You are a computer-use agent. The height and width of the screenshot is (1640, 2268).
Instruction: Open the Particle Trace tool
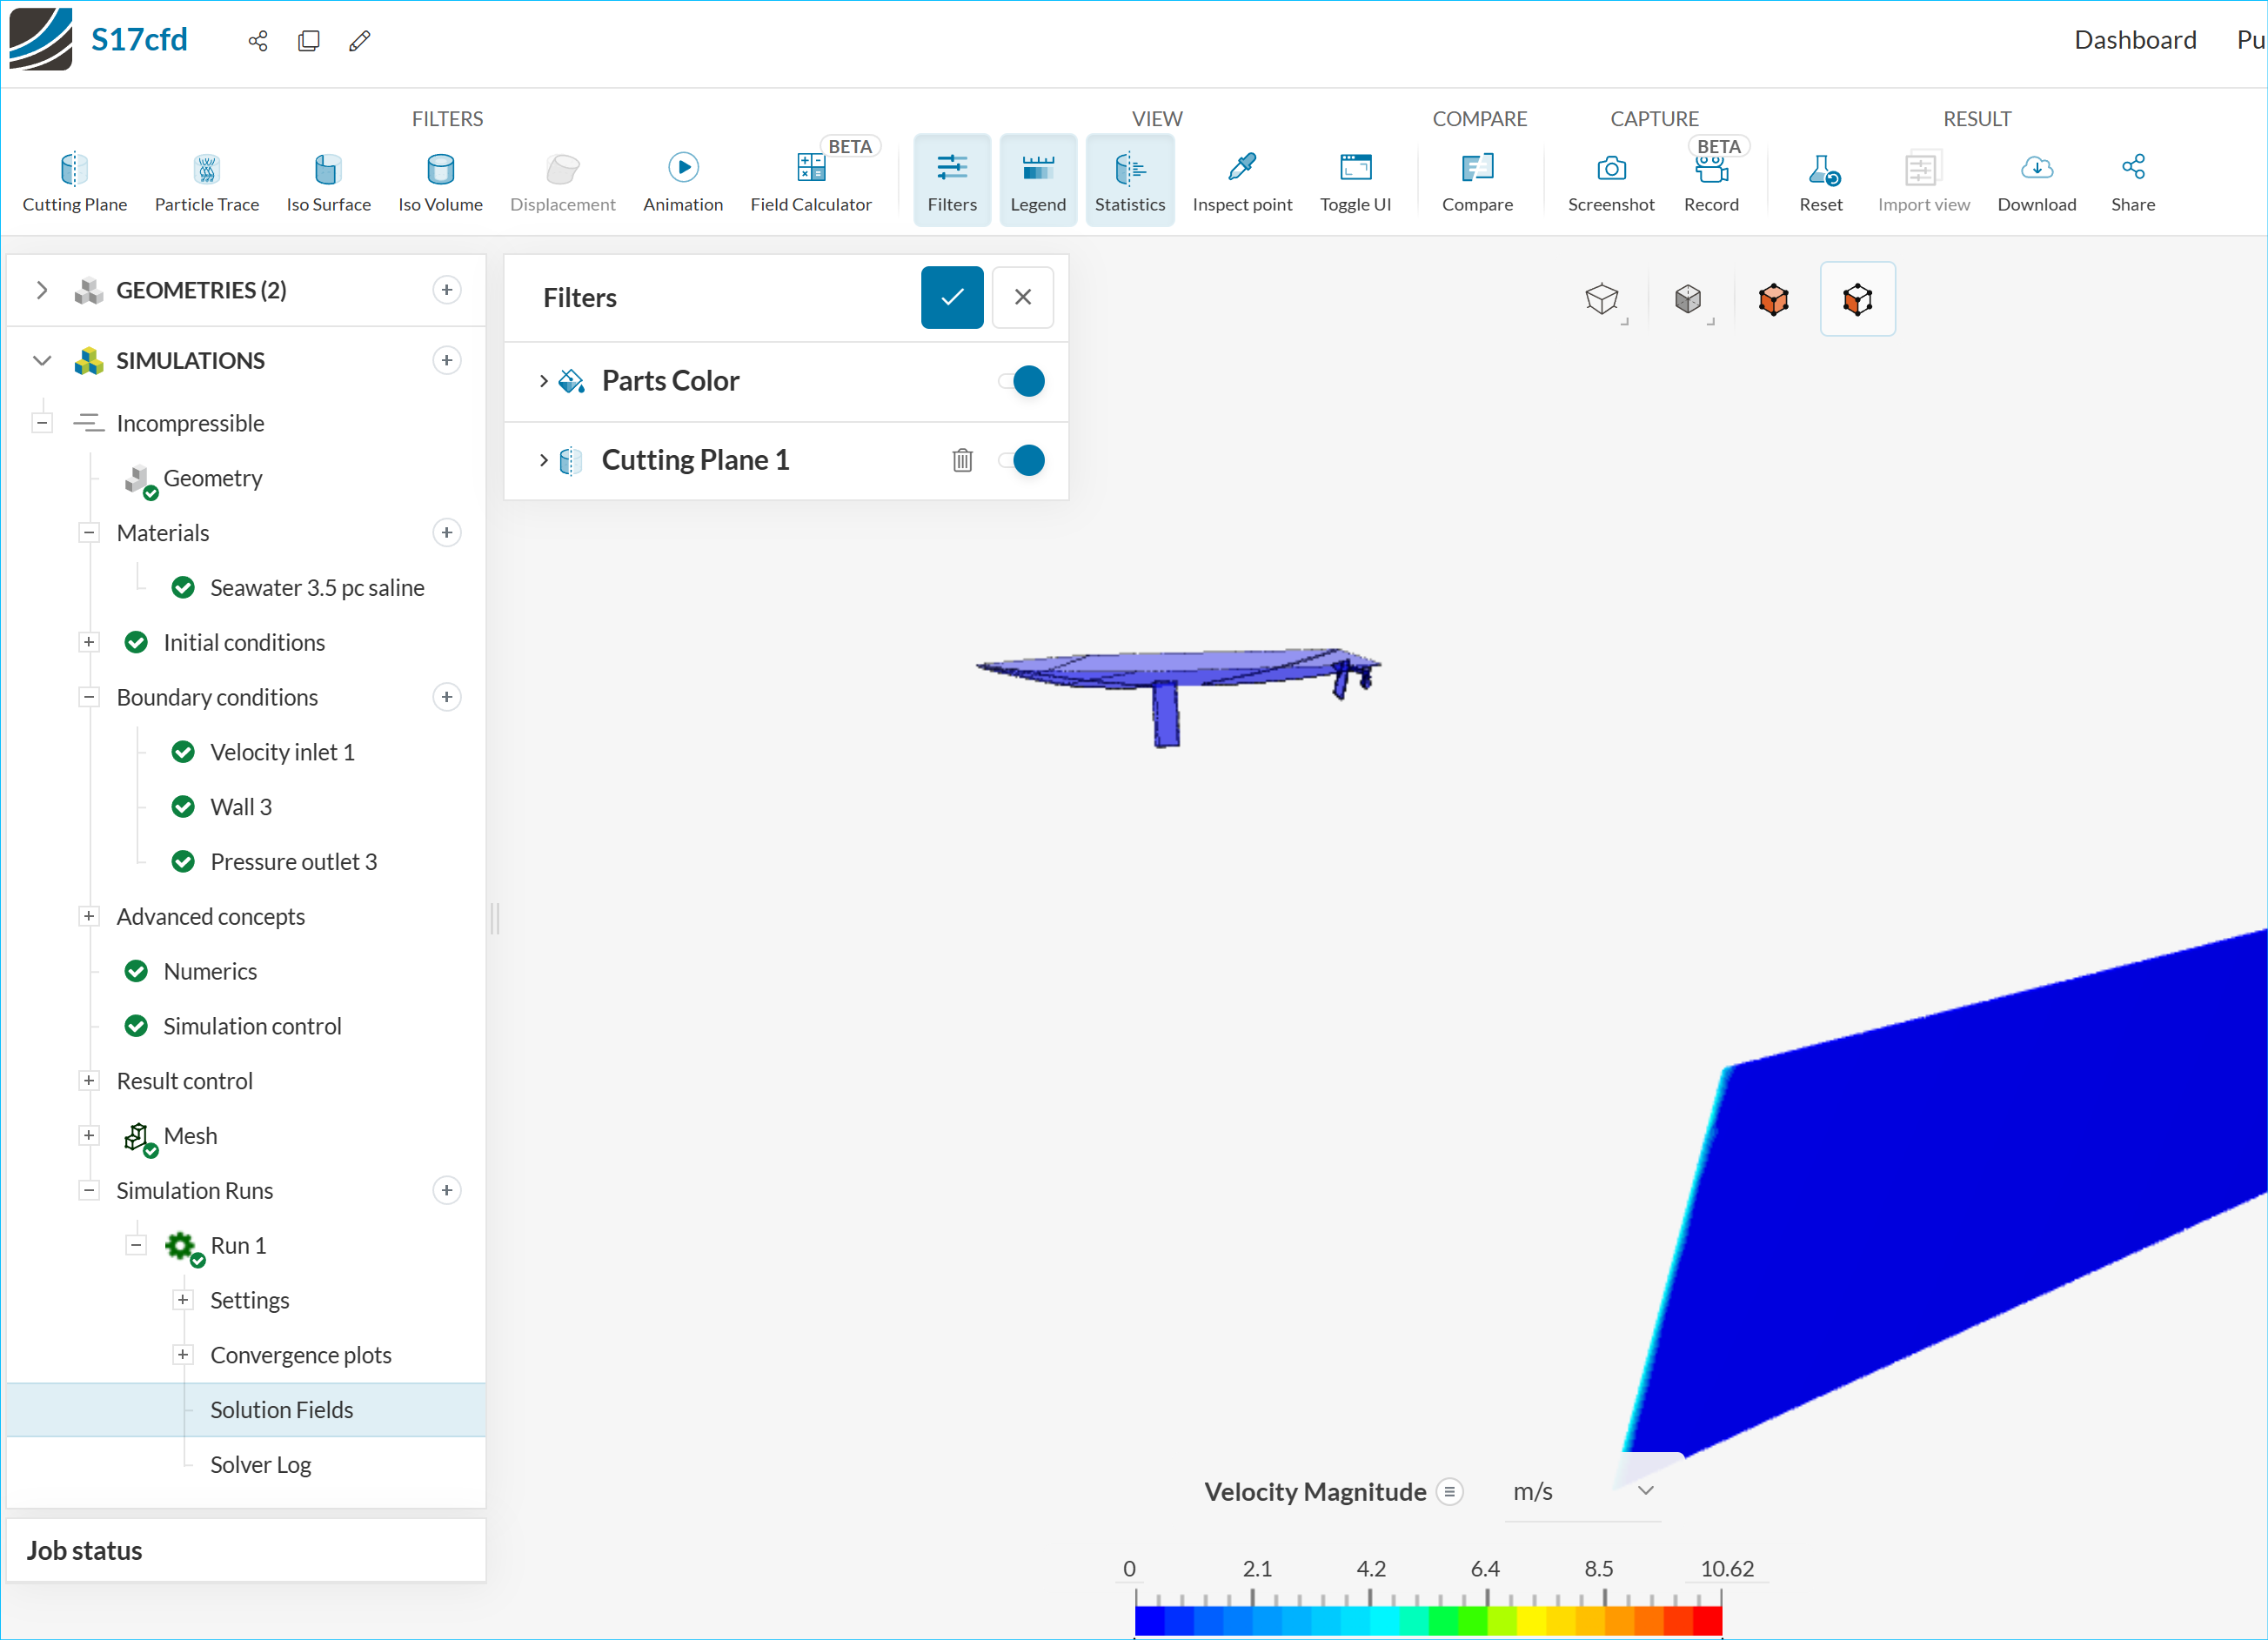(x=206, y=180)
